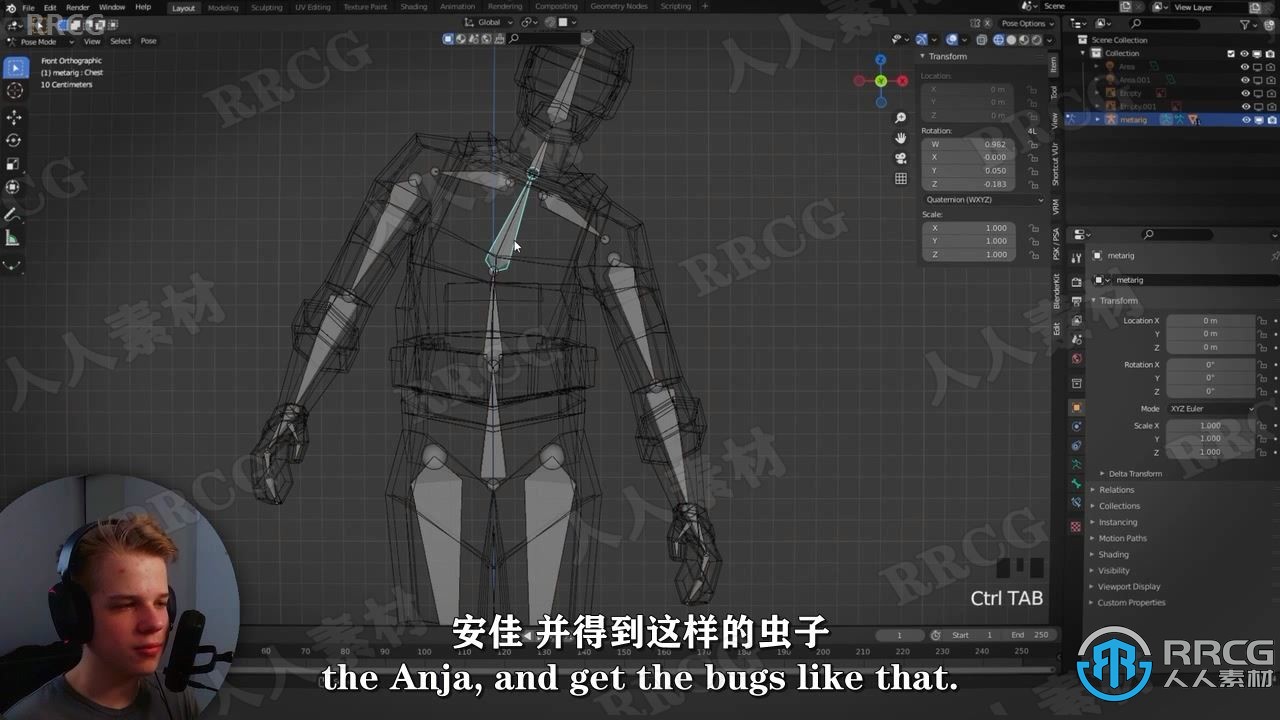
Task: Switch to the Animation workspace tab
Action: click(457, 7)
